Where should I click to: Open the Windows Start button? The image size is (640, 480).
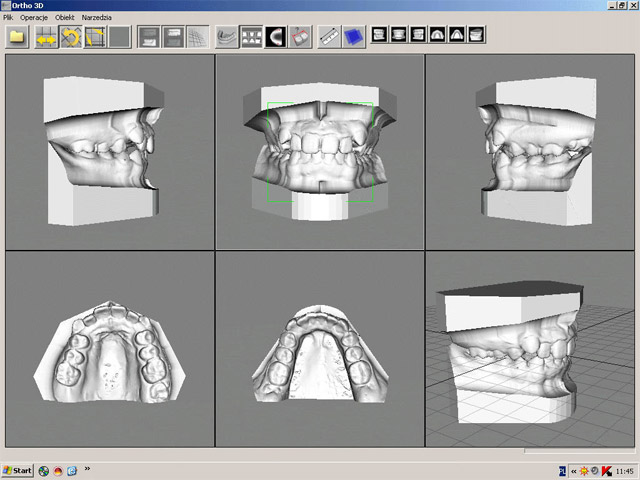click(17, 471)
